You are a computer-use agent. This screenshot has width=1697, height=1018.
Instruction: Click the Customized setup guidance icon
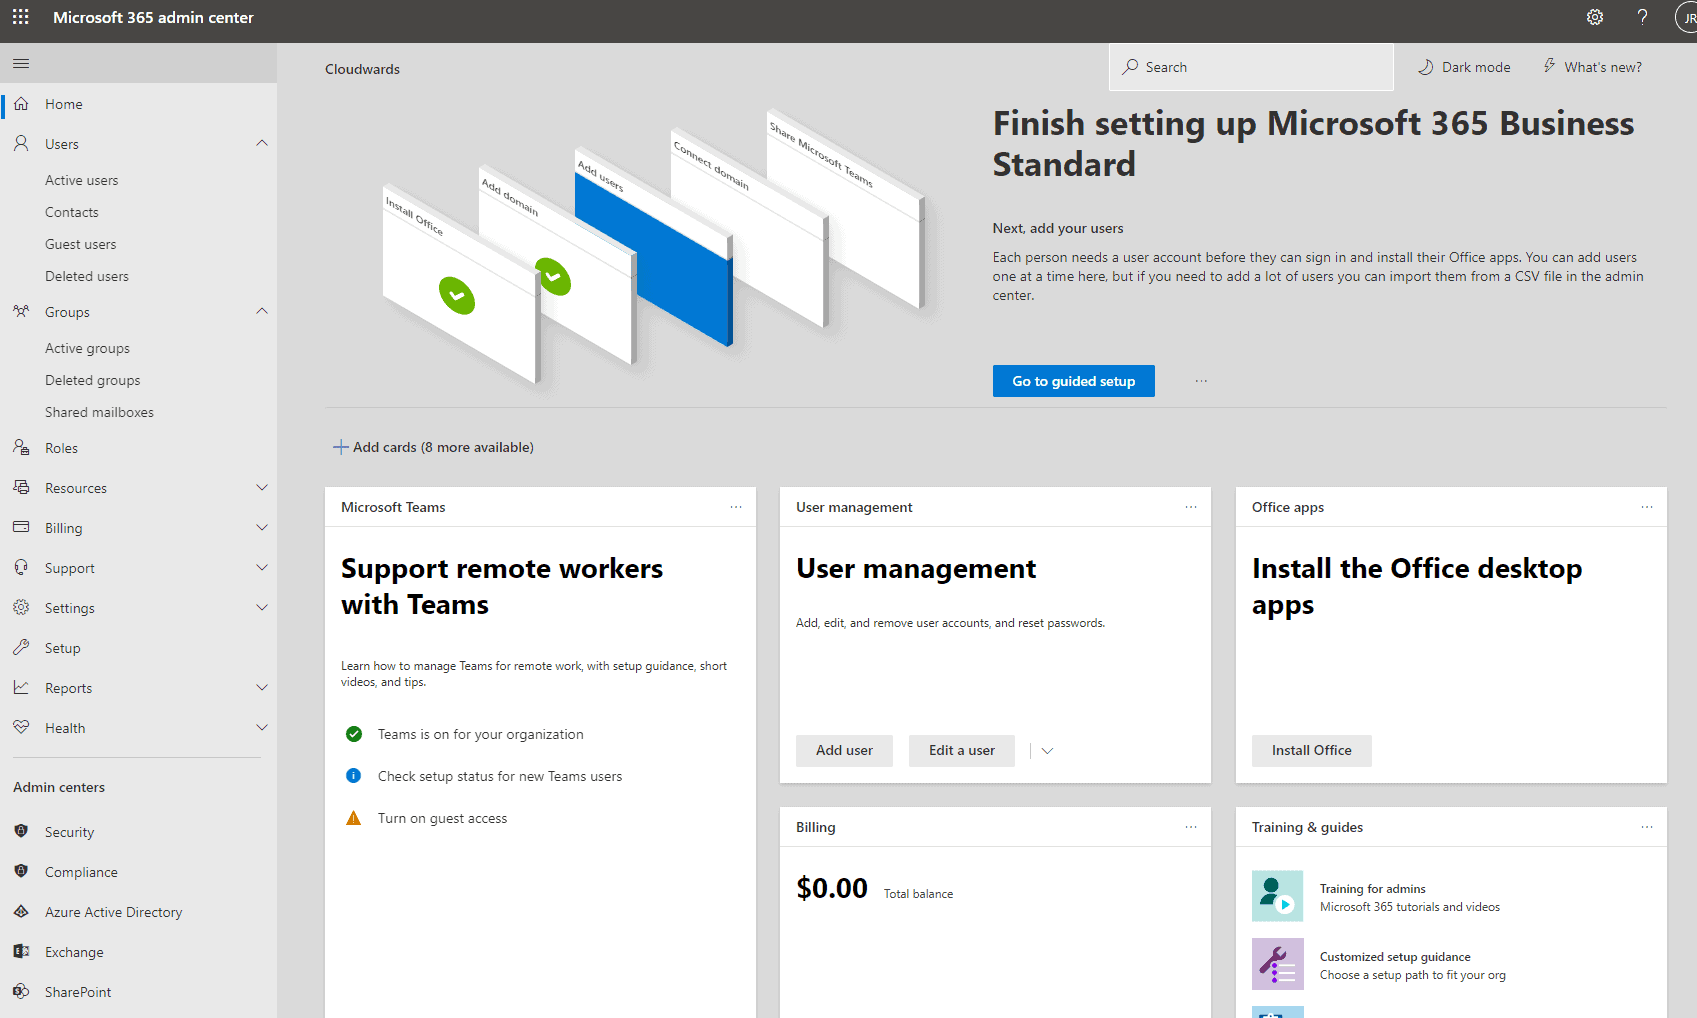coord(1277,964)
